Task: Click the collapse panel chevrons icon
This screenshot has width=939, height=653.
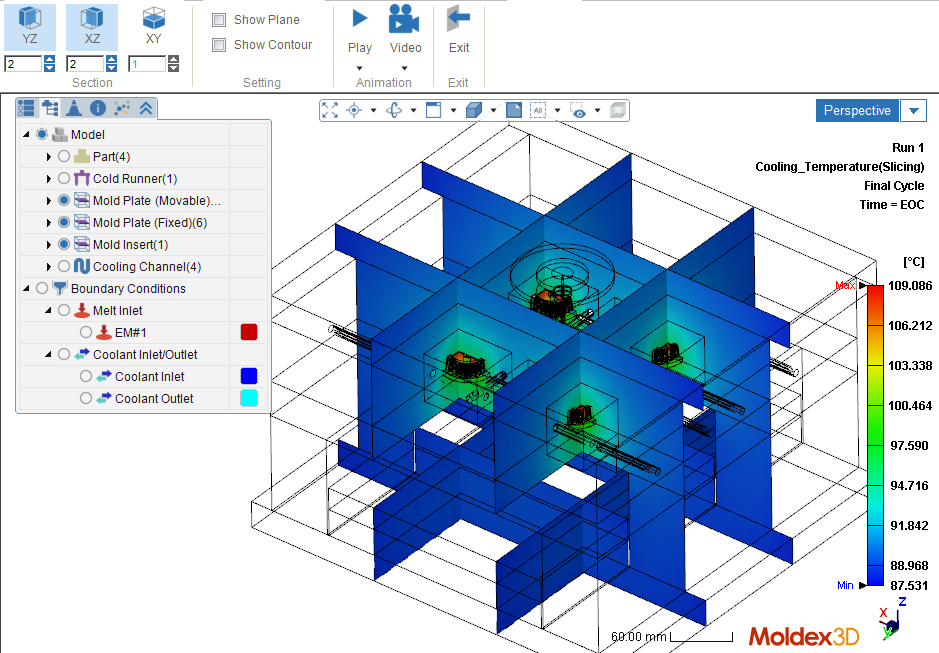Action: click(x=146, y=108)
